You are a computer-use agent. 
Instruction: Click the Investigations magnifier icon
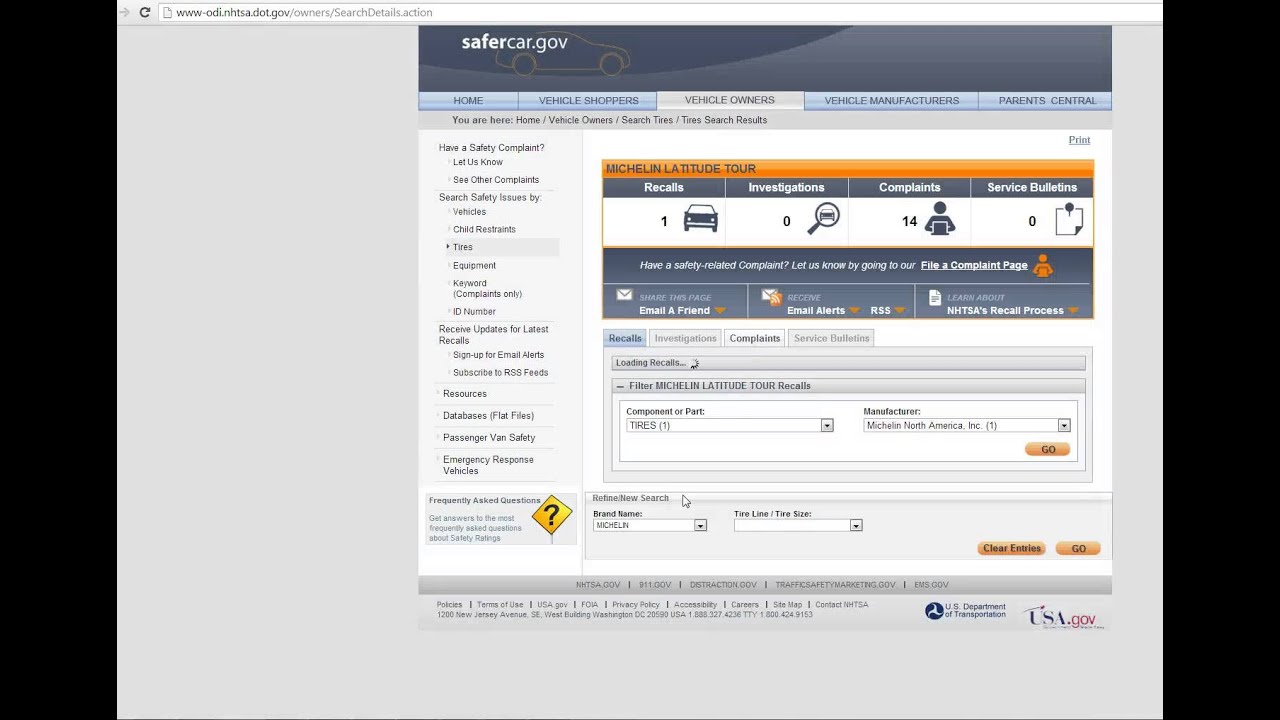click(824, 218)
